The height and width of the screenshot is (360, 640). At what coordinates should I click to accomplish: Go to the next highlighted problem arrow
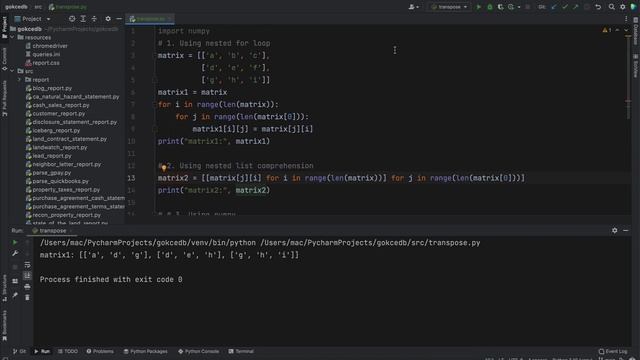point(626,30)
